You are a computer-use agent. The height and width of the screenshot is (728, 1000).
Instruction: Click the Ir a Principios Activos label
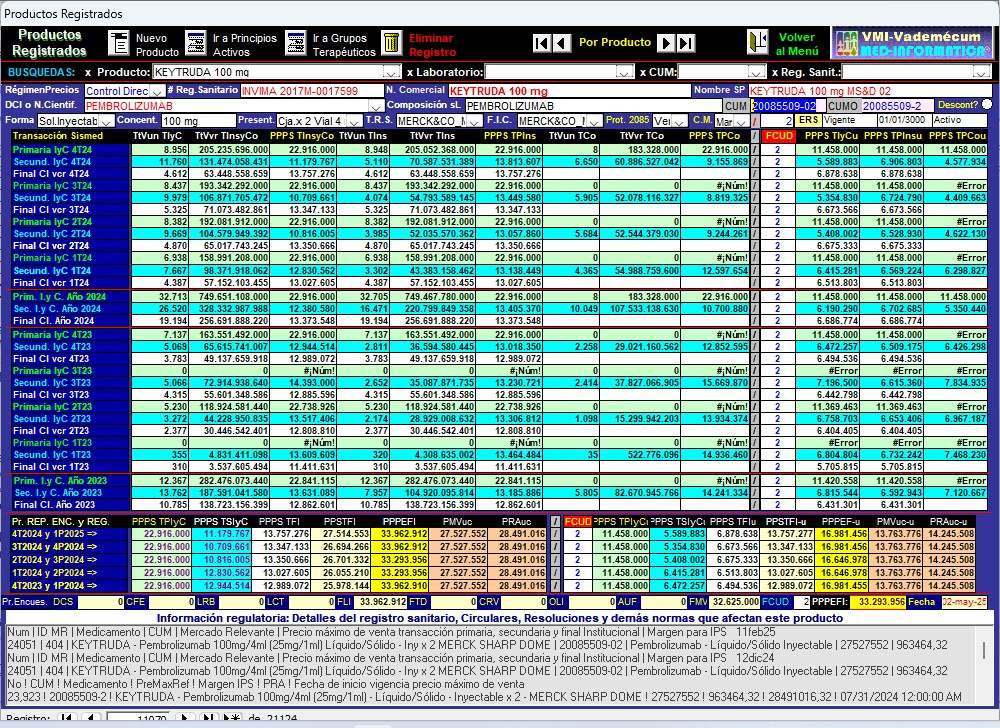[244, 45]
